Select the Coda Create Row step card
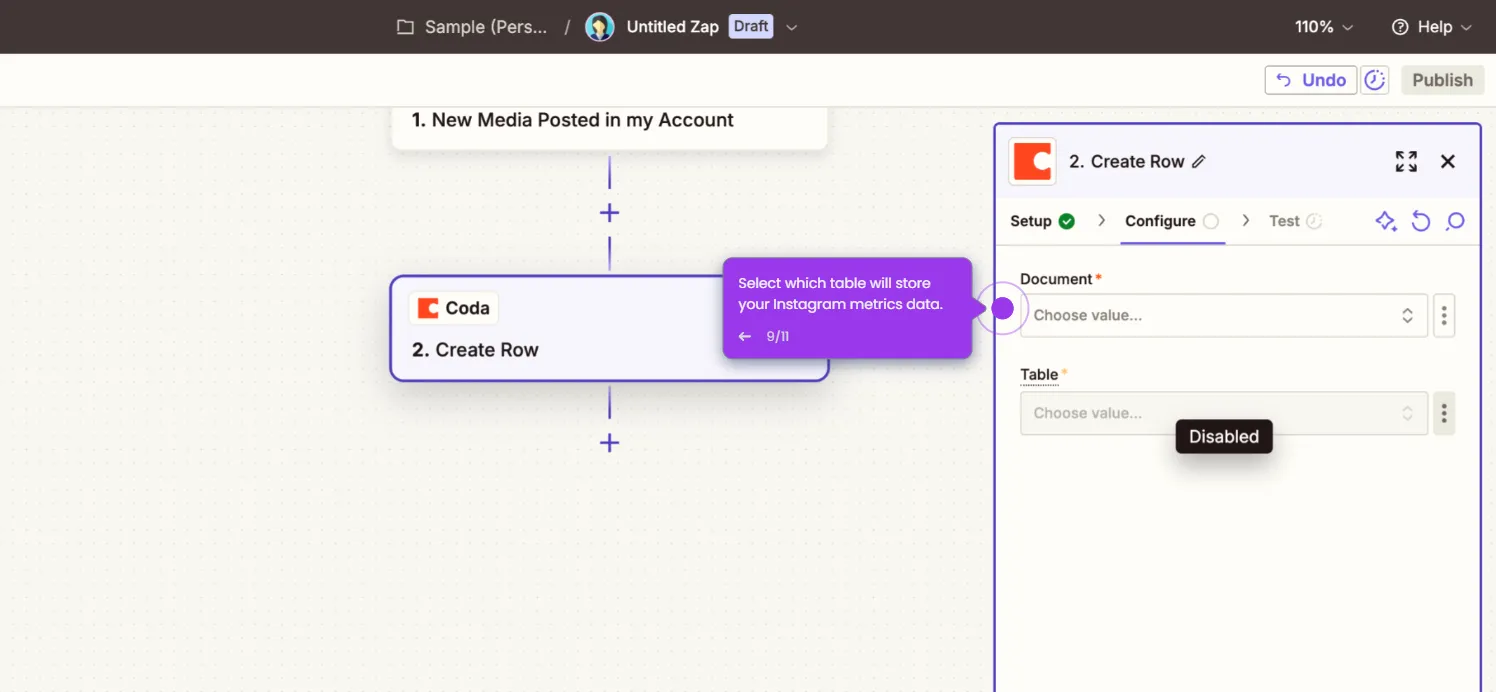The image size is (1496, 692). [609, 328]
